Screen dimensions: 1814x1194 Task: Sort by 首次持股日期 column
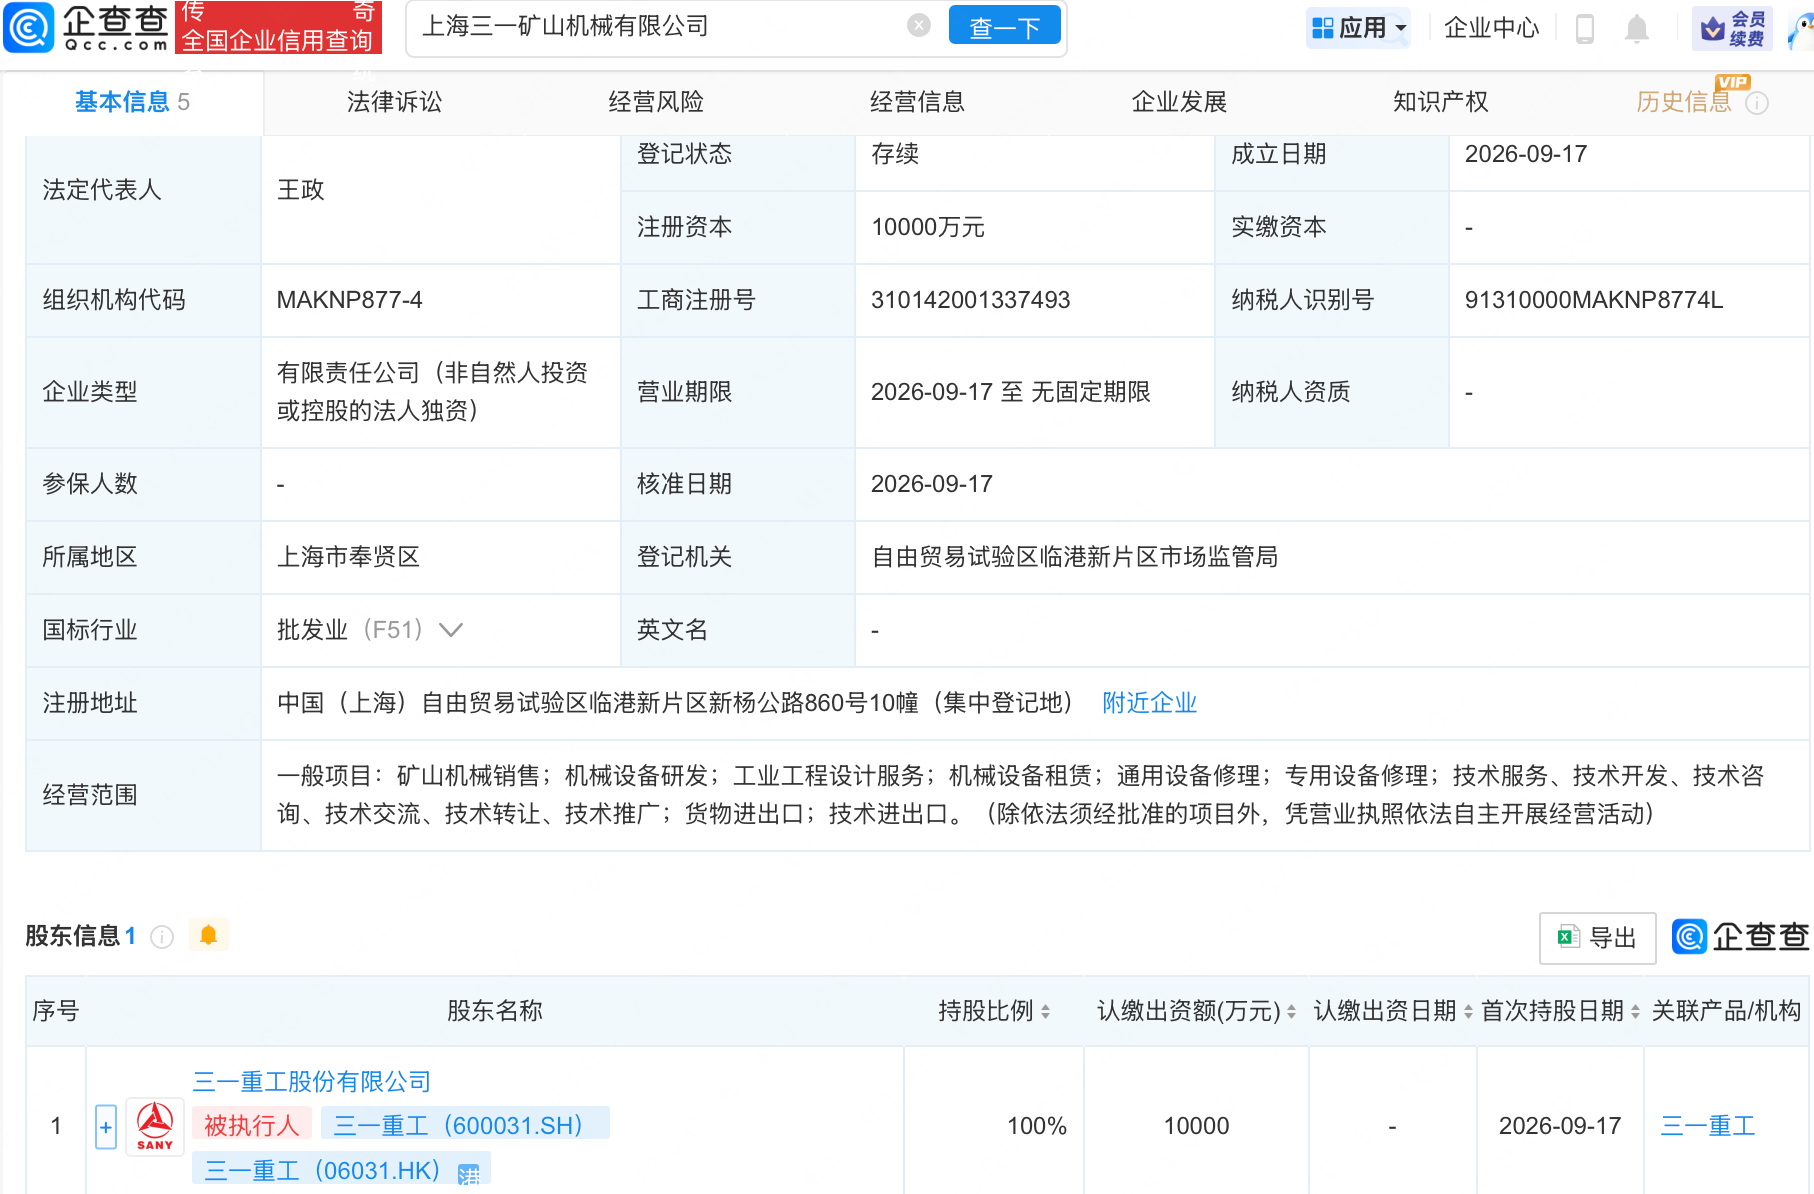tap(1635, 1012)
